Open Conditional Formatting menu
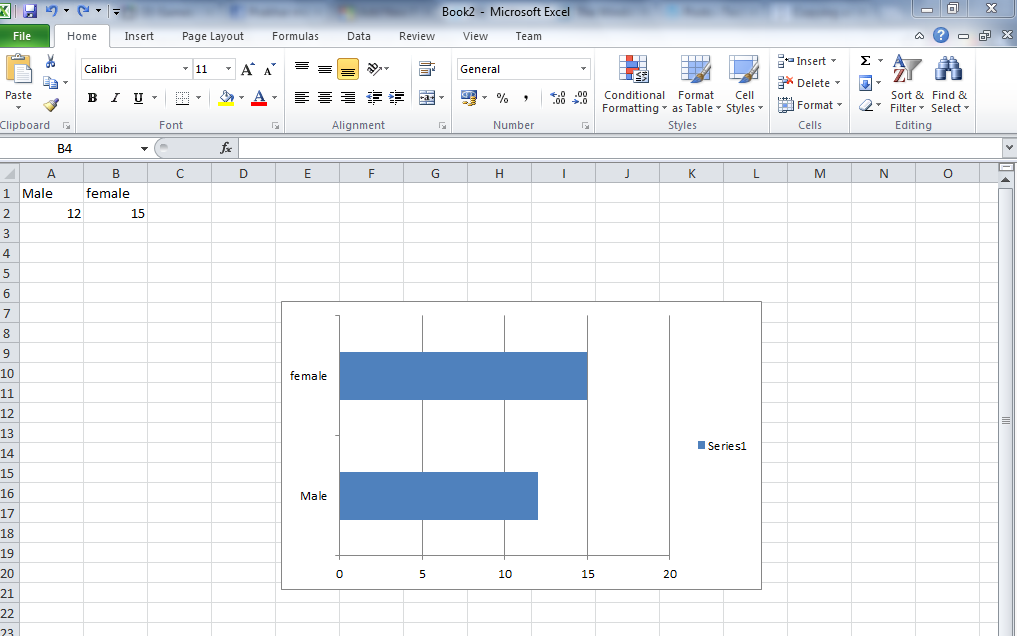Image resolution: width=1017 pixels, height=636 pixels. tap(634, 84)
